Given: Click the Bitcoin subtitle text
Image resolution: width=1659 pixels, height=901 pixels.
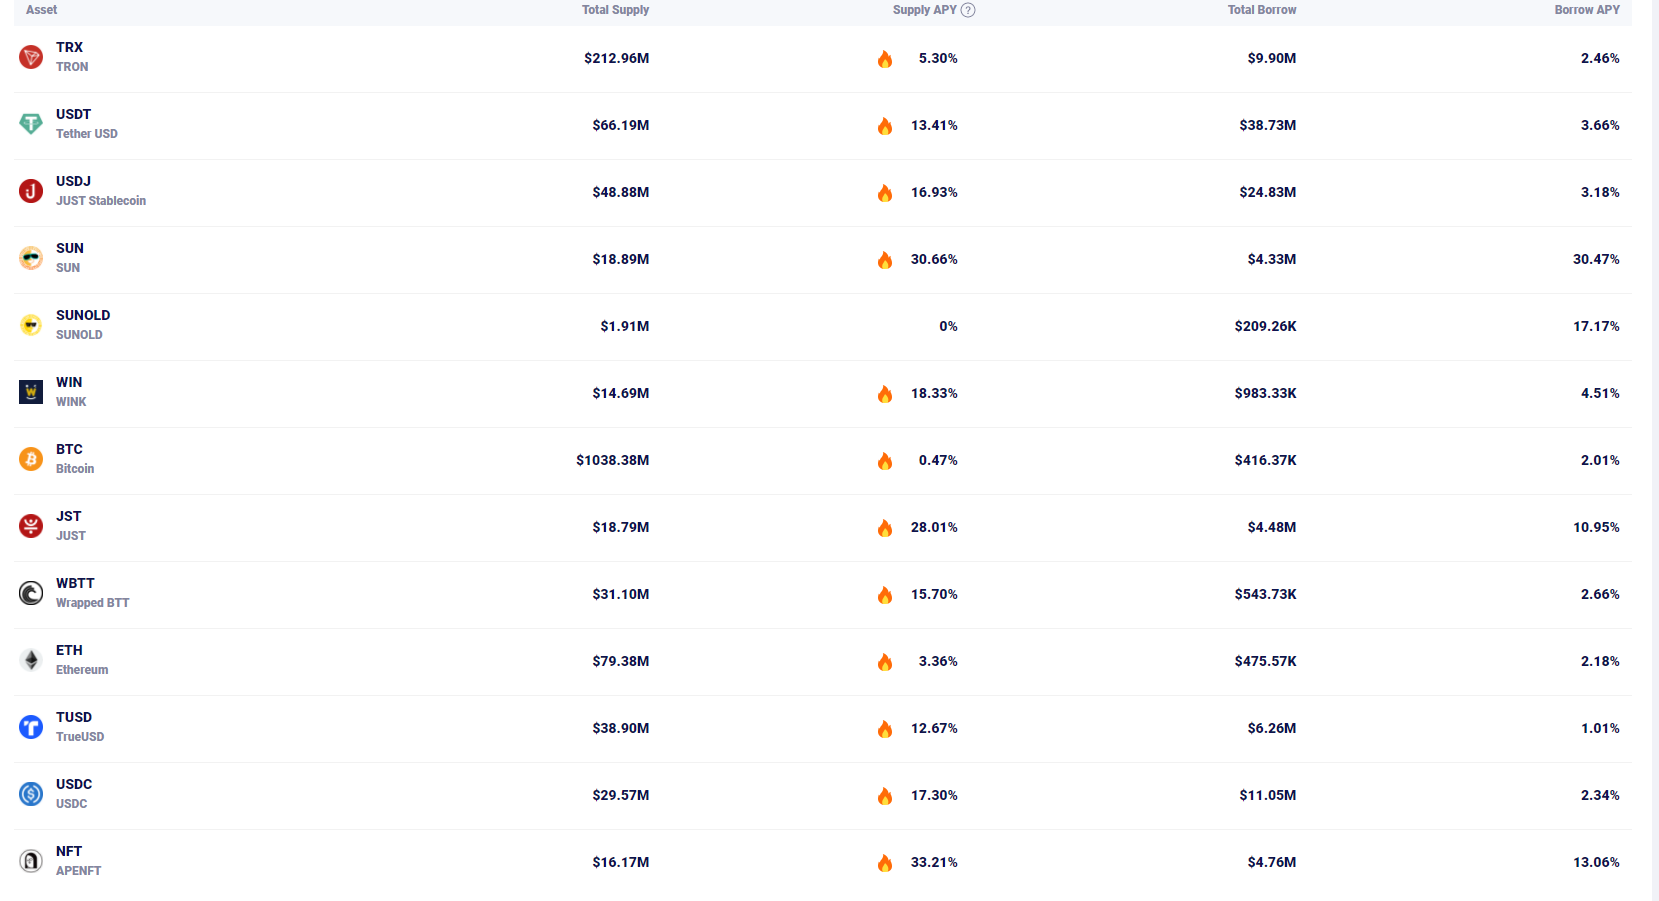Looking at the screenshot, I should pyautogui.click(x=75, y=469).
